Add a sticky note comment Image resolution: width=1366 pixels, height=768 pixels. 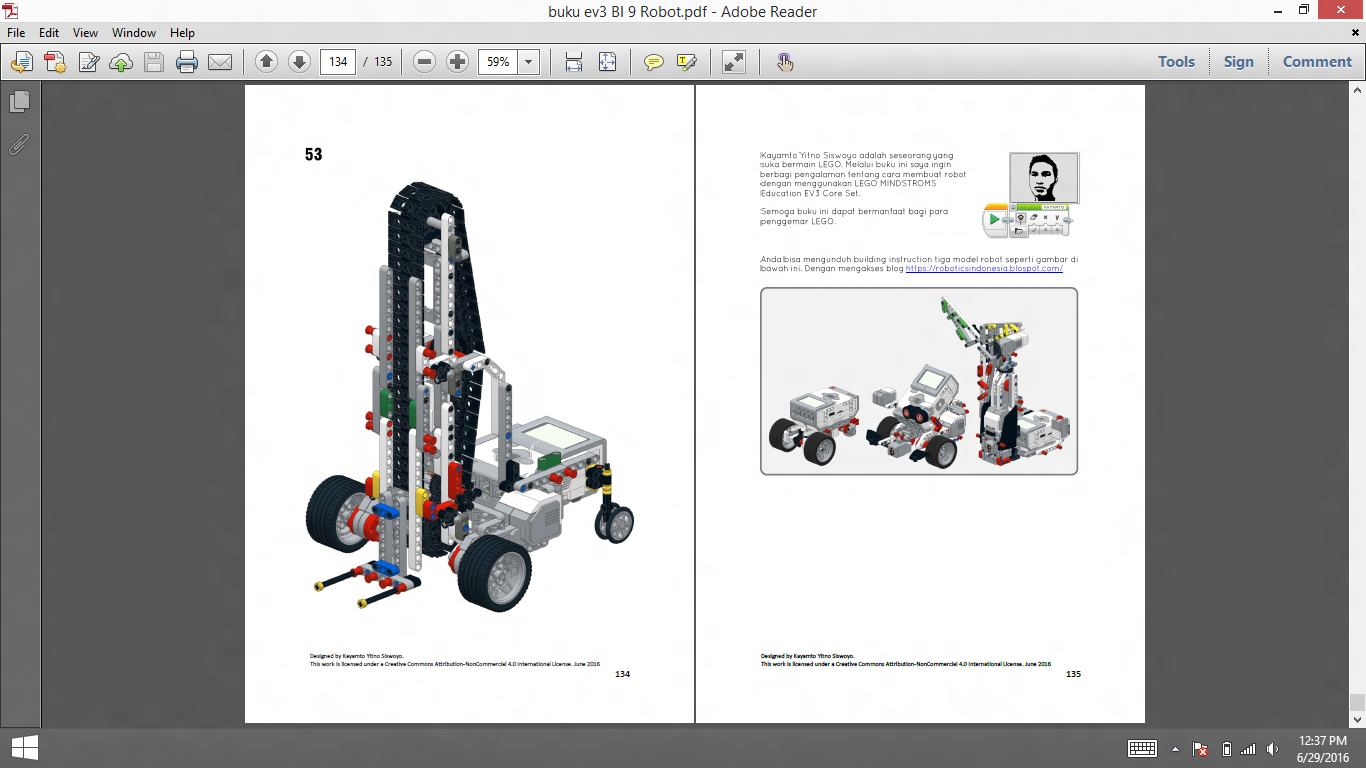(655, 62)
